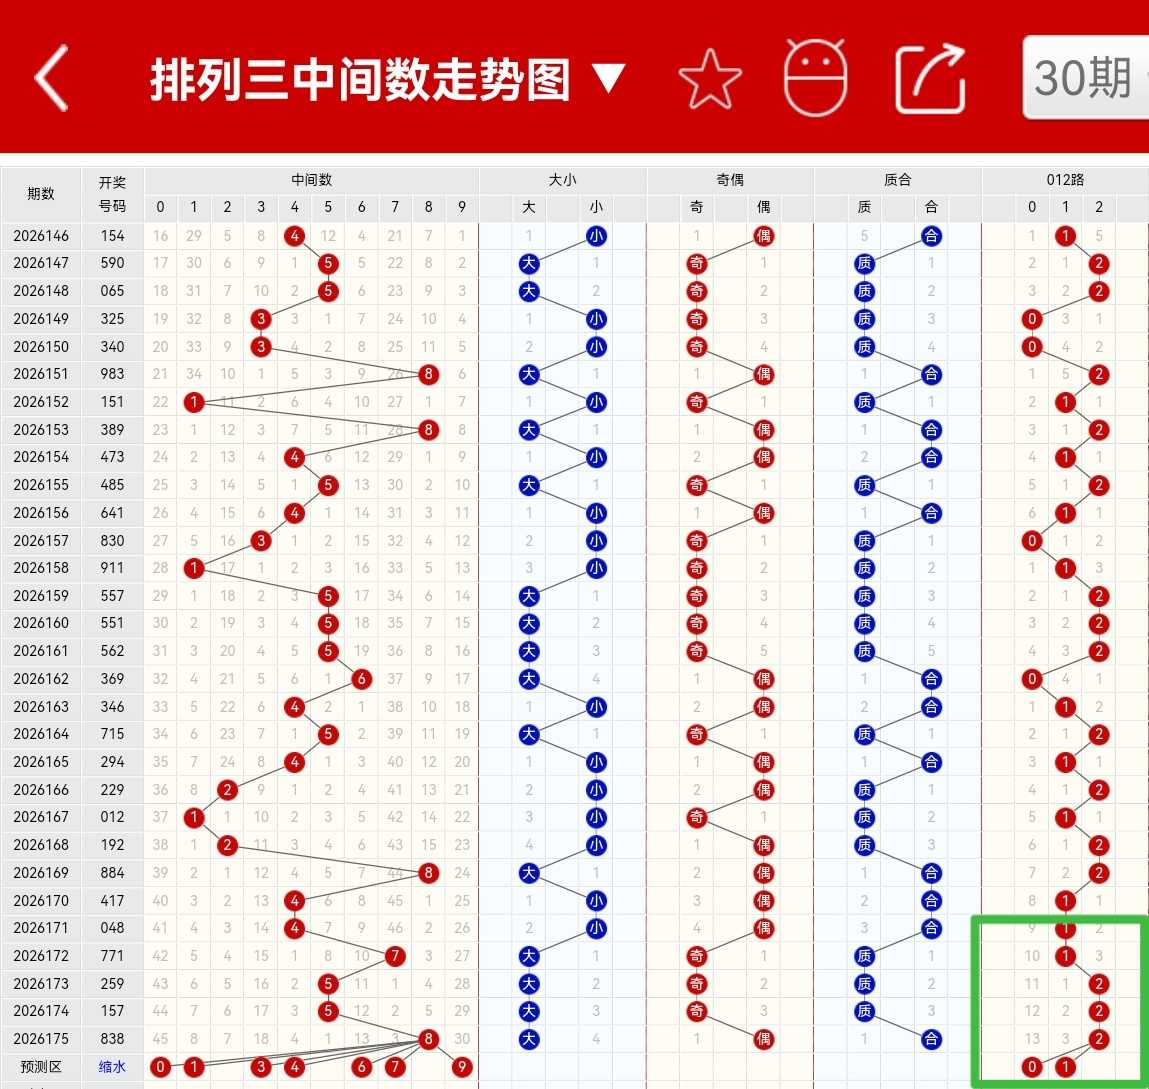1149x1089 pixels.
Task: Click red ball 4 in row 2026146
Action: point(295,236)
